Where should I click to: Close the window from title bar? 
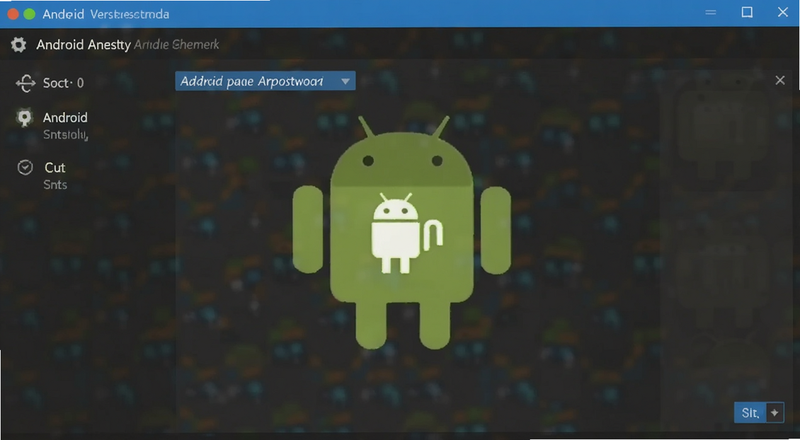click(x=783, y=12)
